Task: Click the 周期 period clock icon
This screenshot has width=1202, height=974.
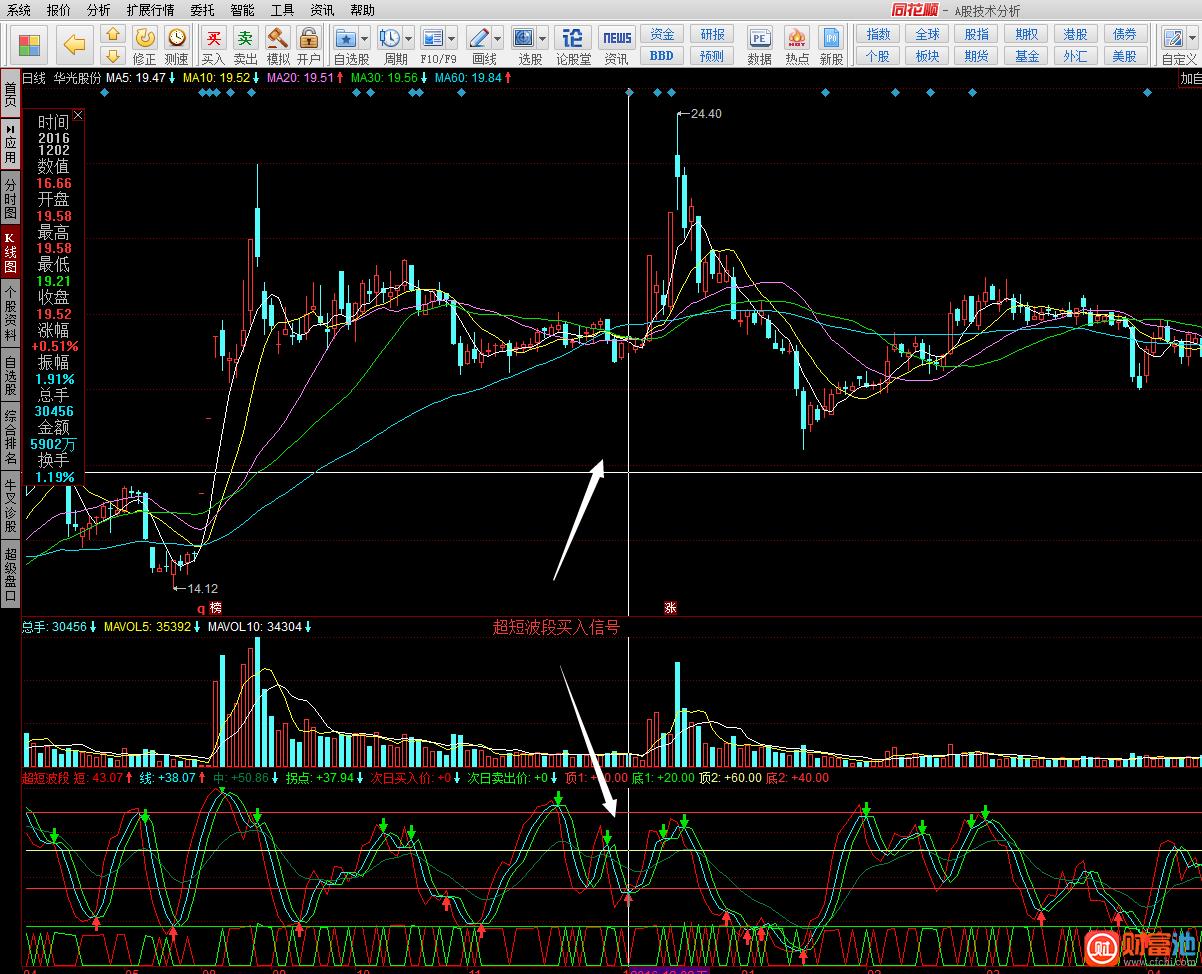Action: (390, 38)
